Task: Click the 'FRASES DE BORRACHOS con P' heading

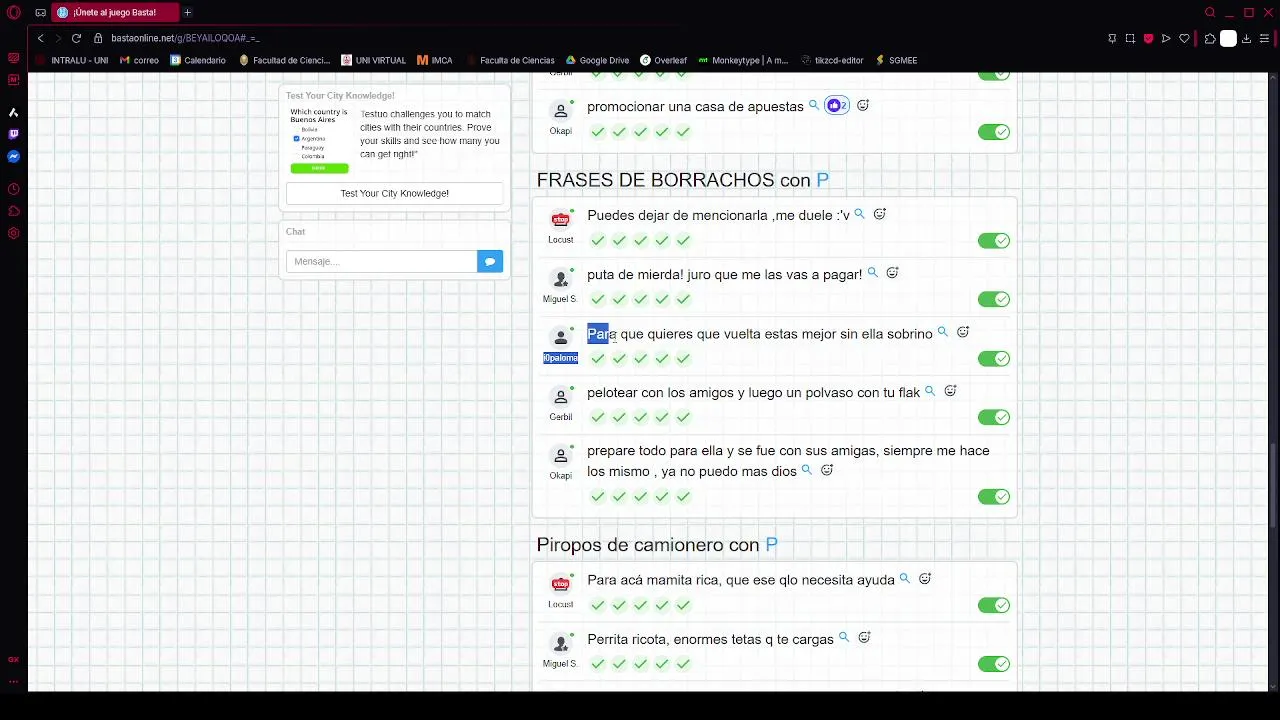Action: pos(682,180)
